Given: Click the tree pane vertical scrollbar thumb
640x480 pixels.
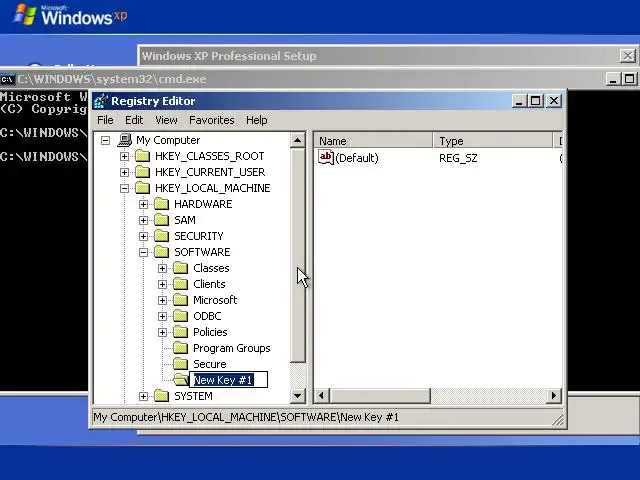Looking at the screenshot, I should click(298, 255).
